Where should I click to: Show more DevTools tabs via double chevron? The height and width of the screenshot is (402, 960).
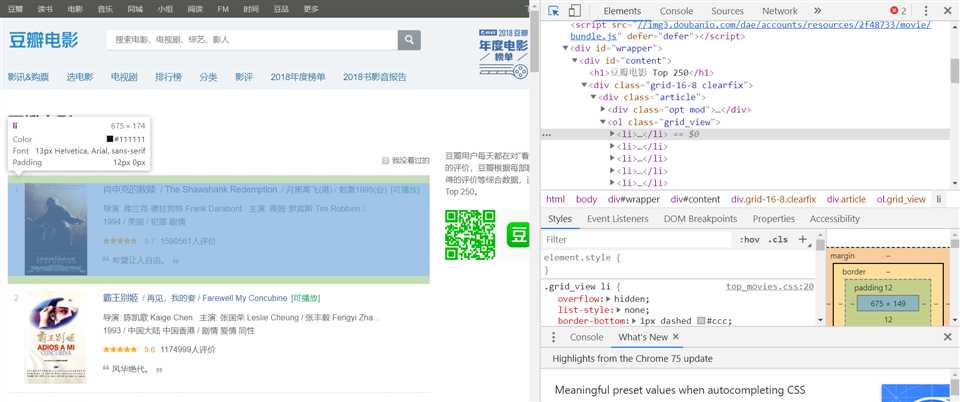point(817,11)
